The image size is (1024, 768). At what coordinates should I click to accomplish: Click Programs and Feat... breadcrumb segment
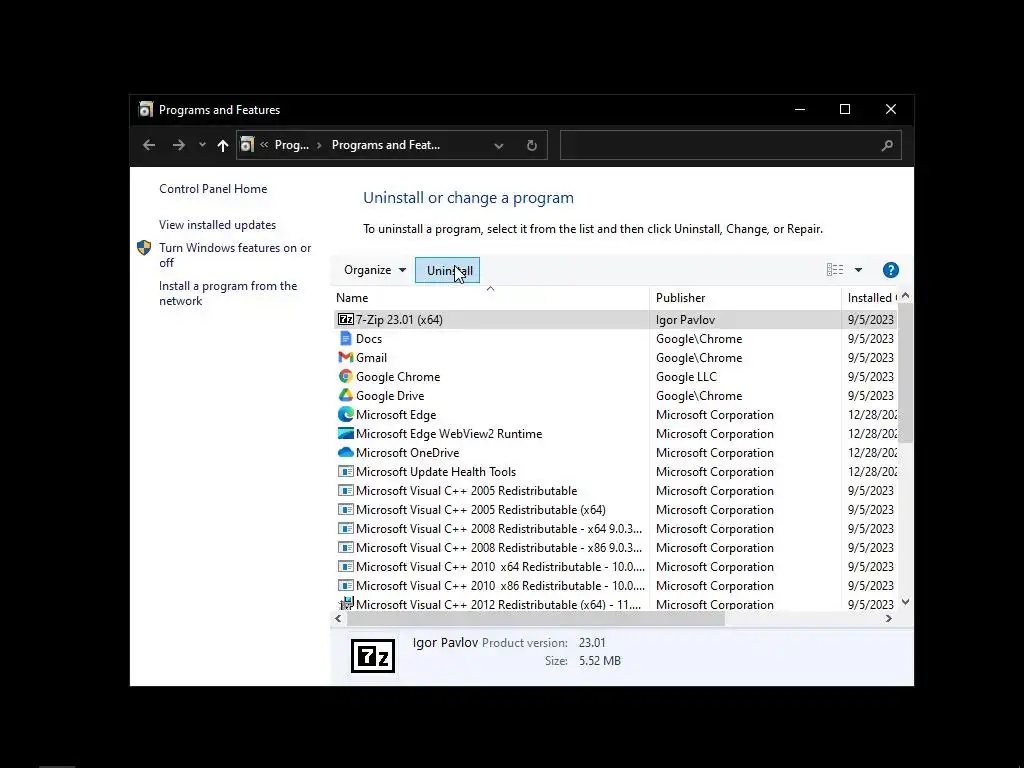[x=386, y=145]
